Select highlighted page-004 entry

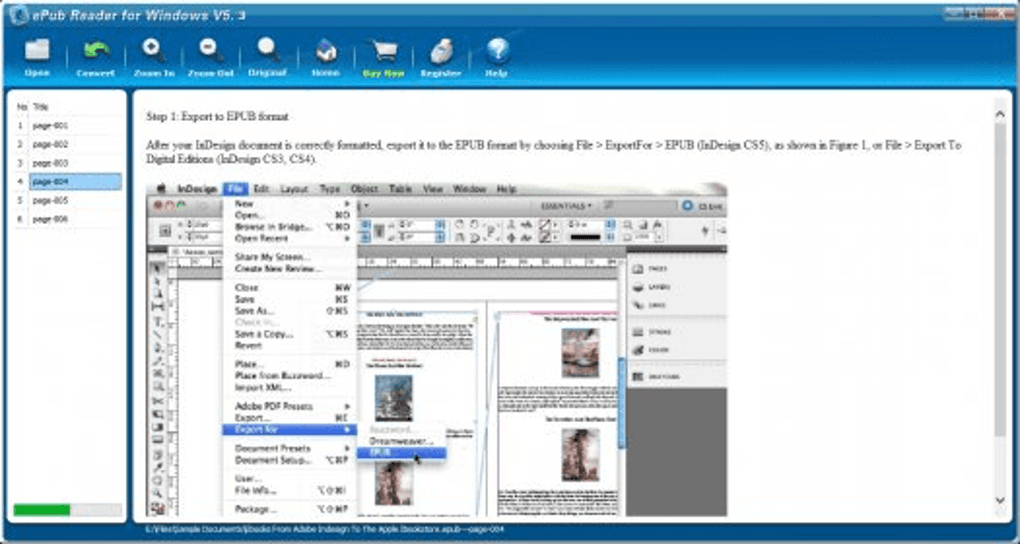click(75, 182)
